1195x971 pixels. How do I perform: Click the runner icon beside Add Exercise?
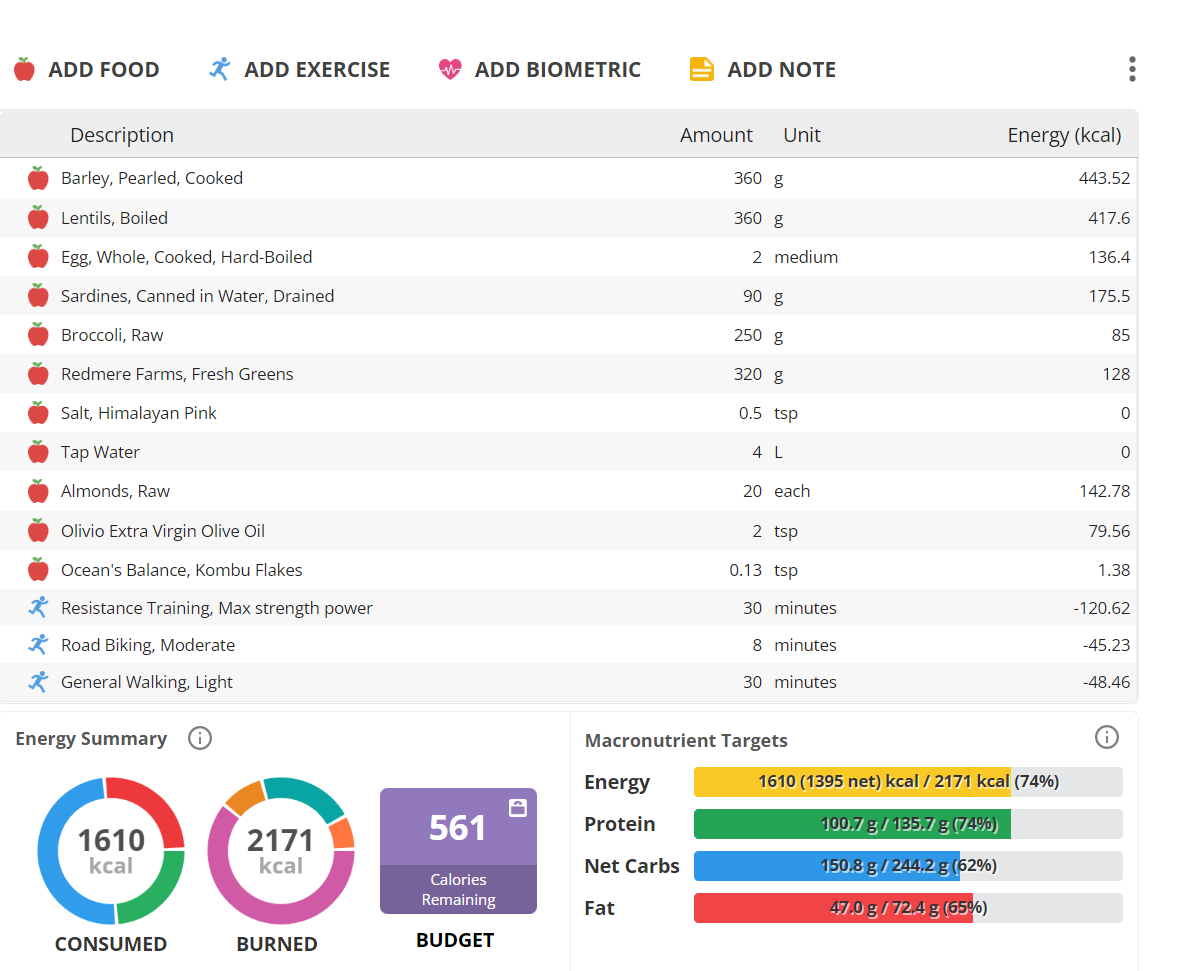219,69
